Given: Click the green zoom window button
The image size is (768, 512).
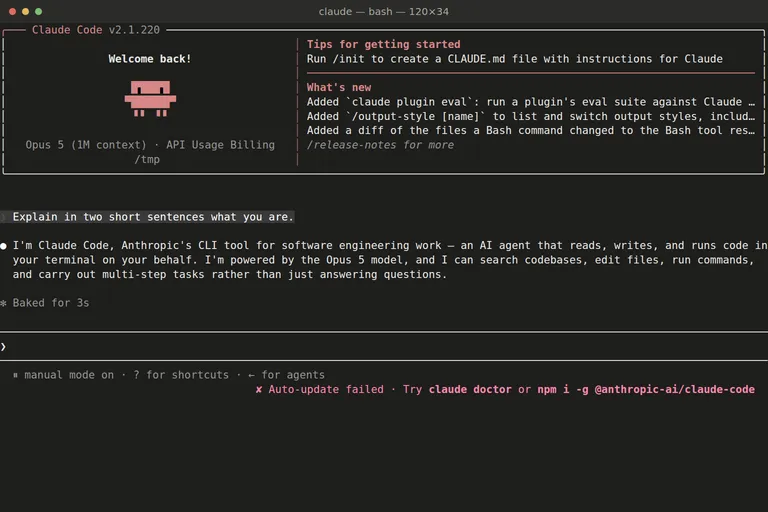Looking at the screenshot, I should click(x=38, y=11).
